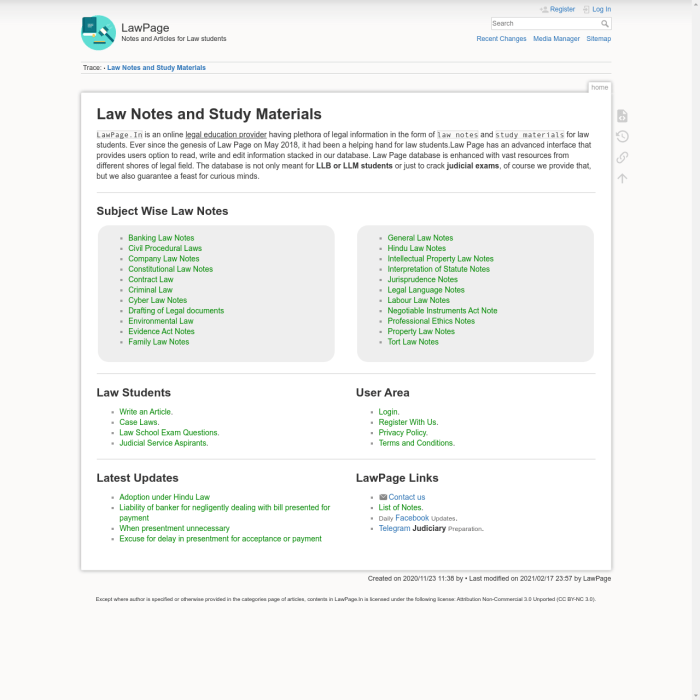Open the old revisions history icon

pos(622,137)
